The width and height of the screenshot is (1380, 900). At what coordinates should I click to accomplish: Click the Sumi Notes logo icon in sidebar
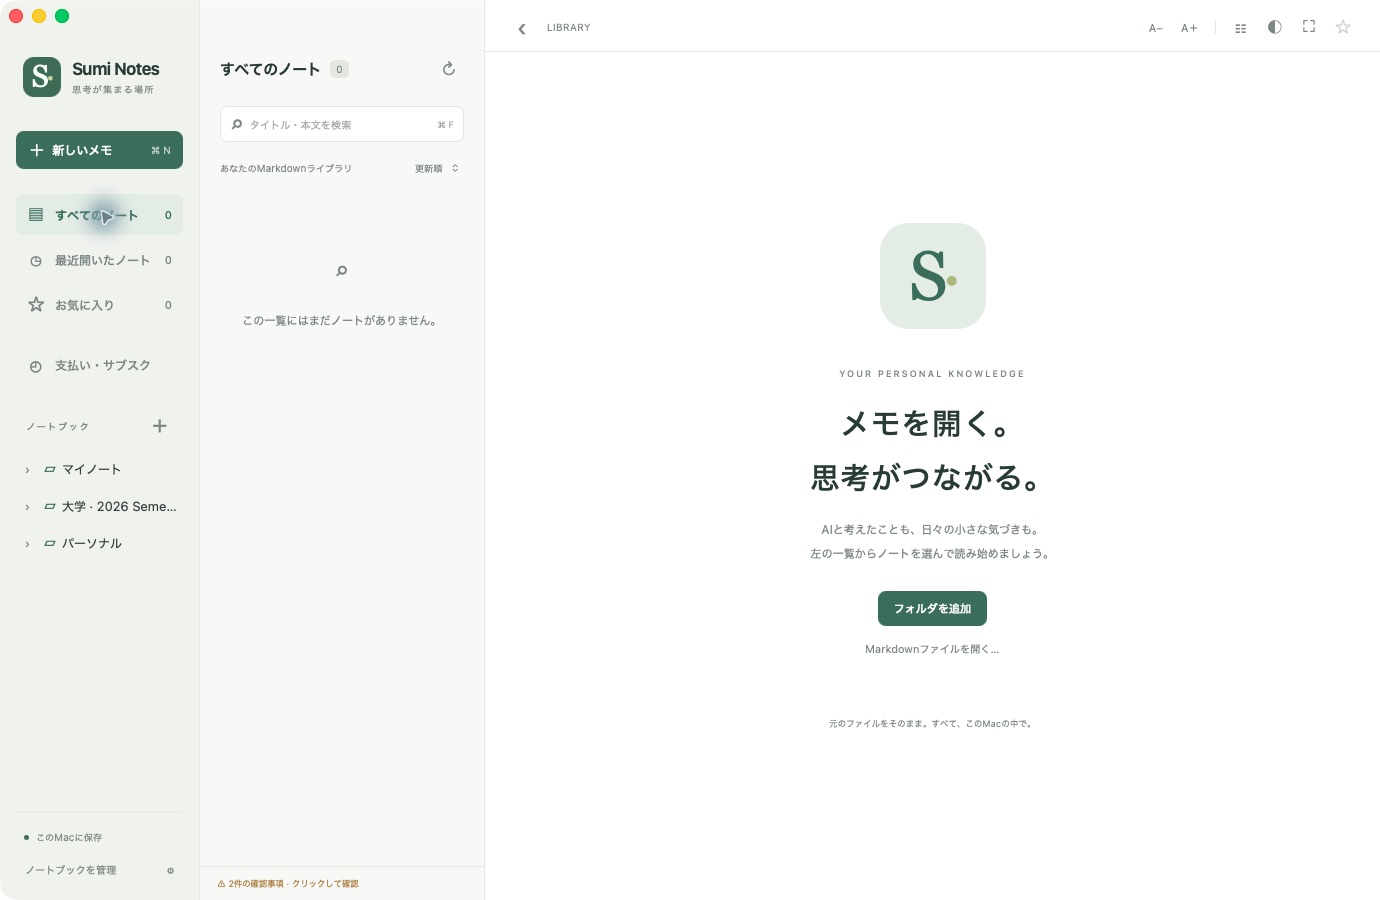pyautogui.click(x=42, y=77)
